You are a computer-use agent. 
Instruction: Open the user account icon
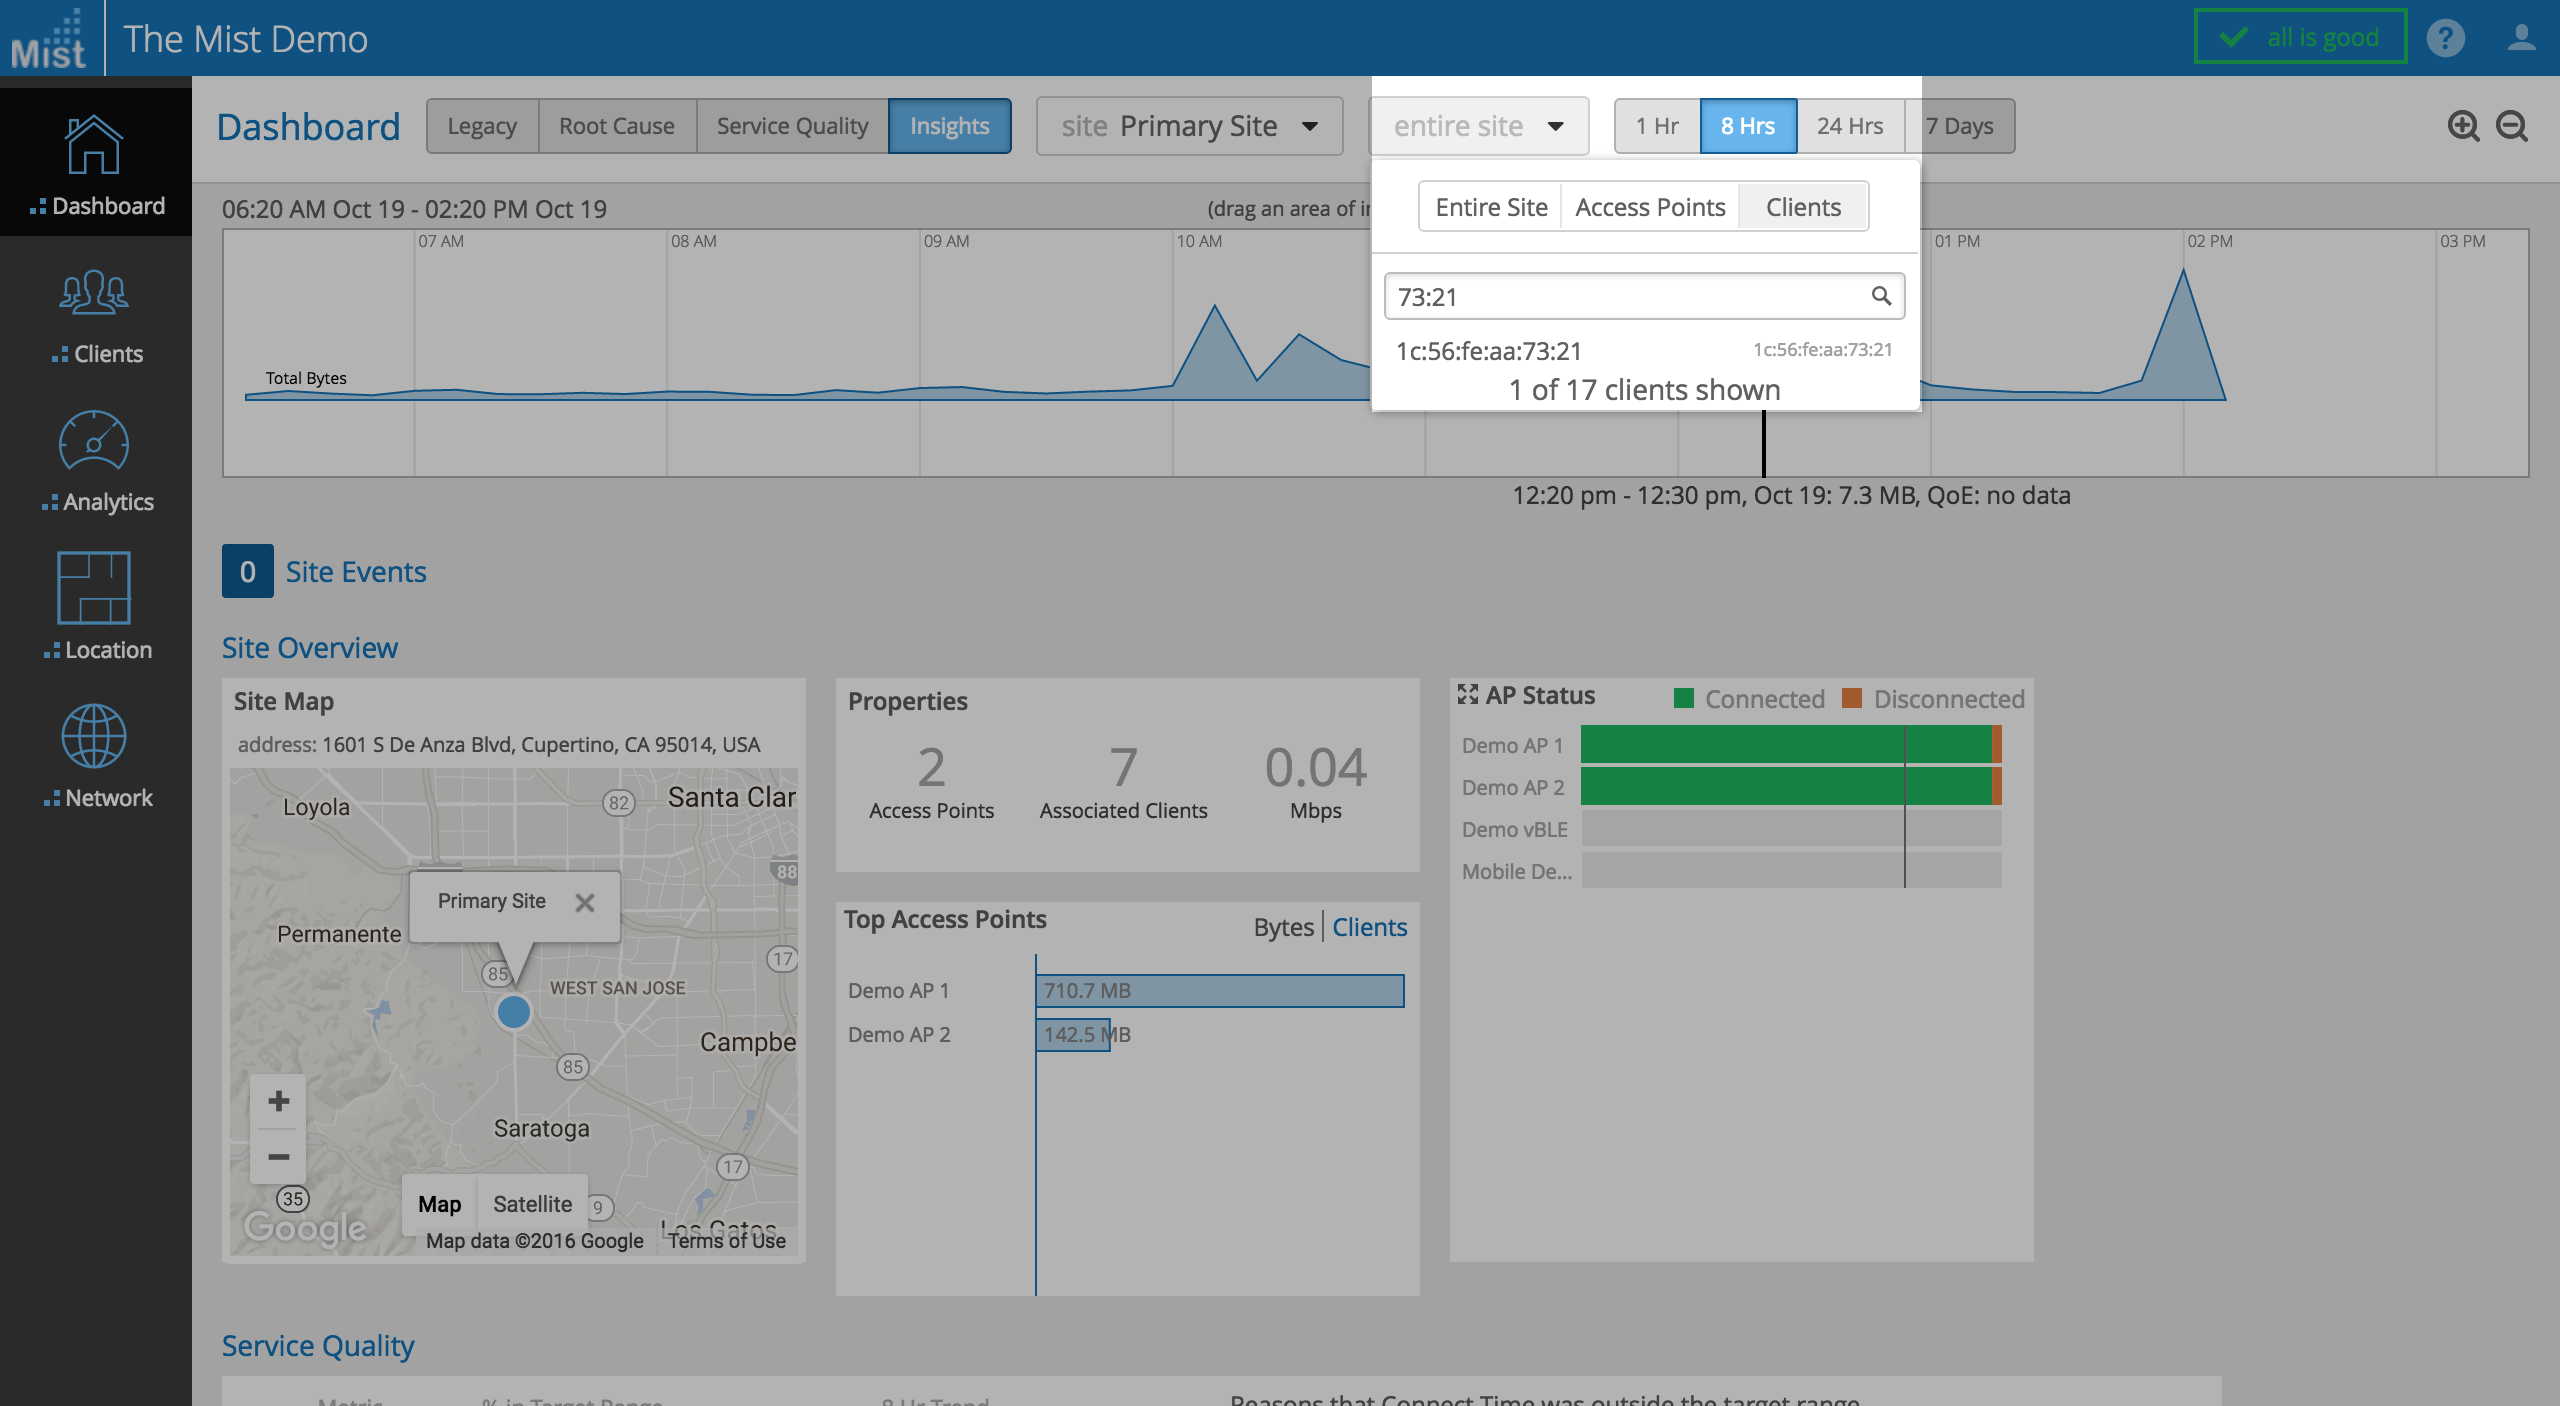[x=2521, y=39]
